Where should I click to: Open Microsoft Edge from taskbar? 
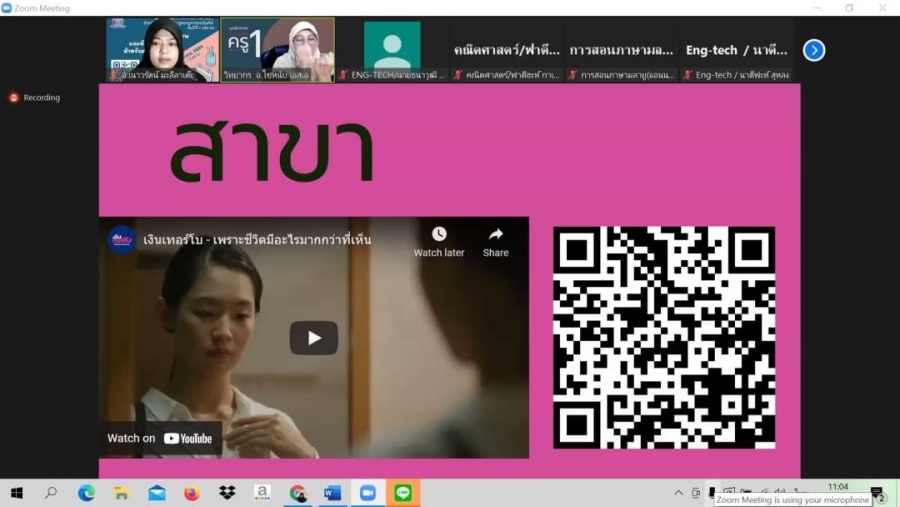[x=86, y=493]
